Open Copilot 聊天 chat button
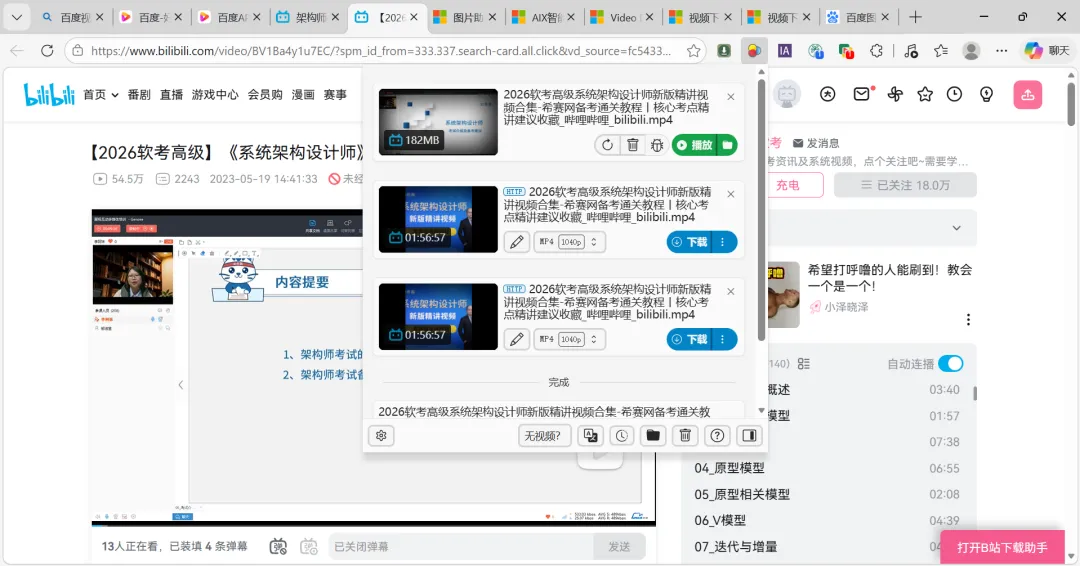Viewport: 1080px width, 566px height. click(1047, 50)
